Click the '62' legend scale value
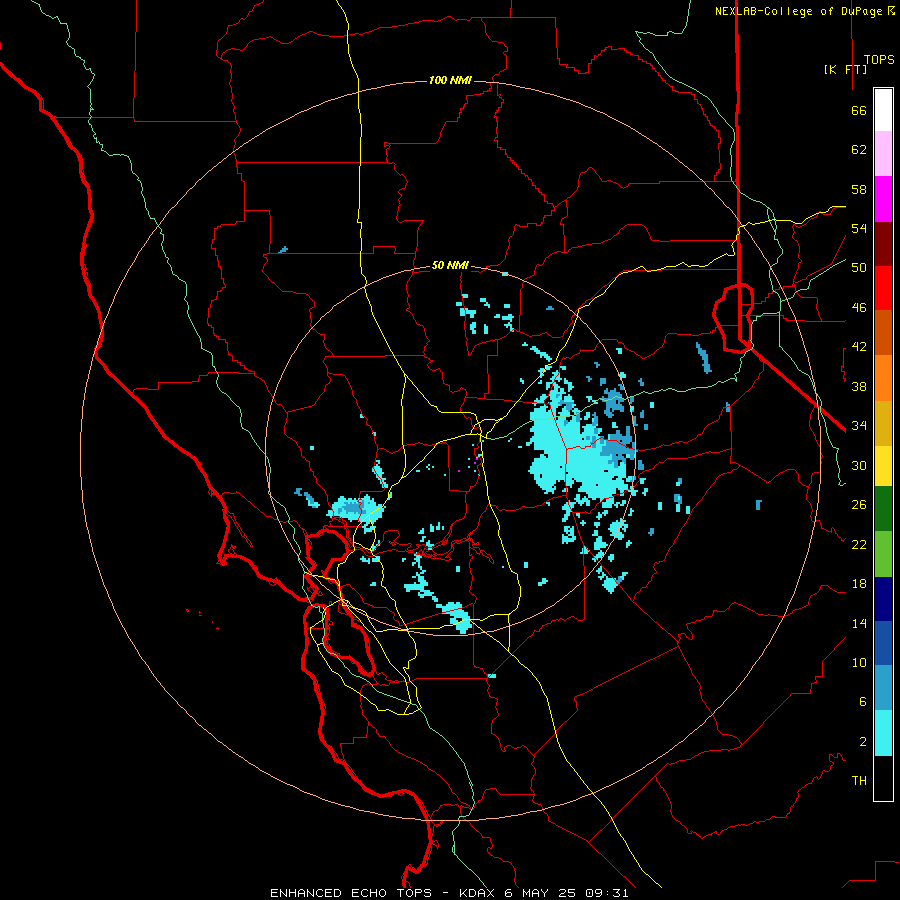Screen dimensions: 900x900 click(x=859, y=150)
